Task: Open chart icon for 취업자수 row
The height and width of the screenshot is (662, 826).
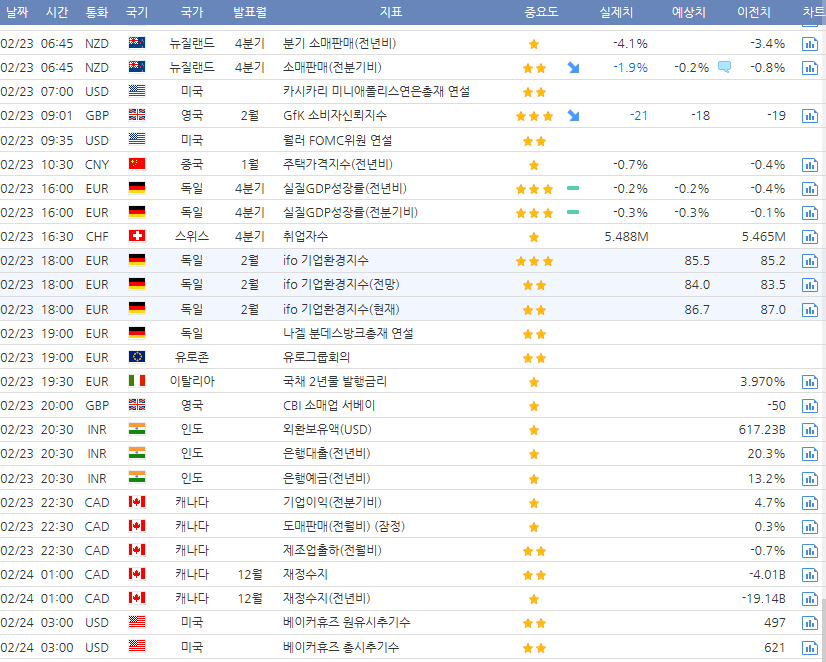Action: 810,237
